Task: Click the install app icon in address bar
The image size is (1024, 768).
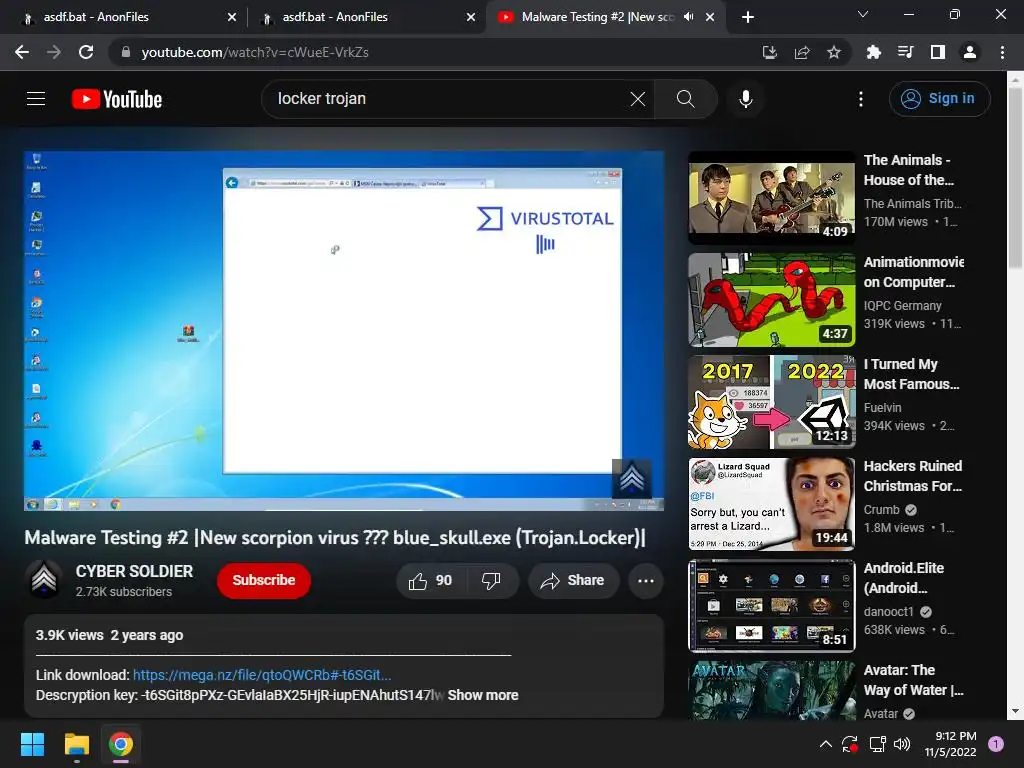Action: pyautogui.click(x=770, y=52)
